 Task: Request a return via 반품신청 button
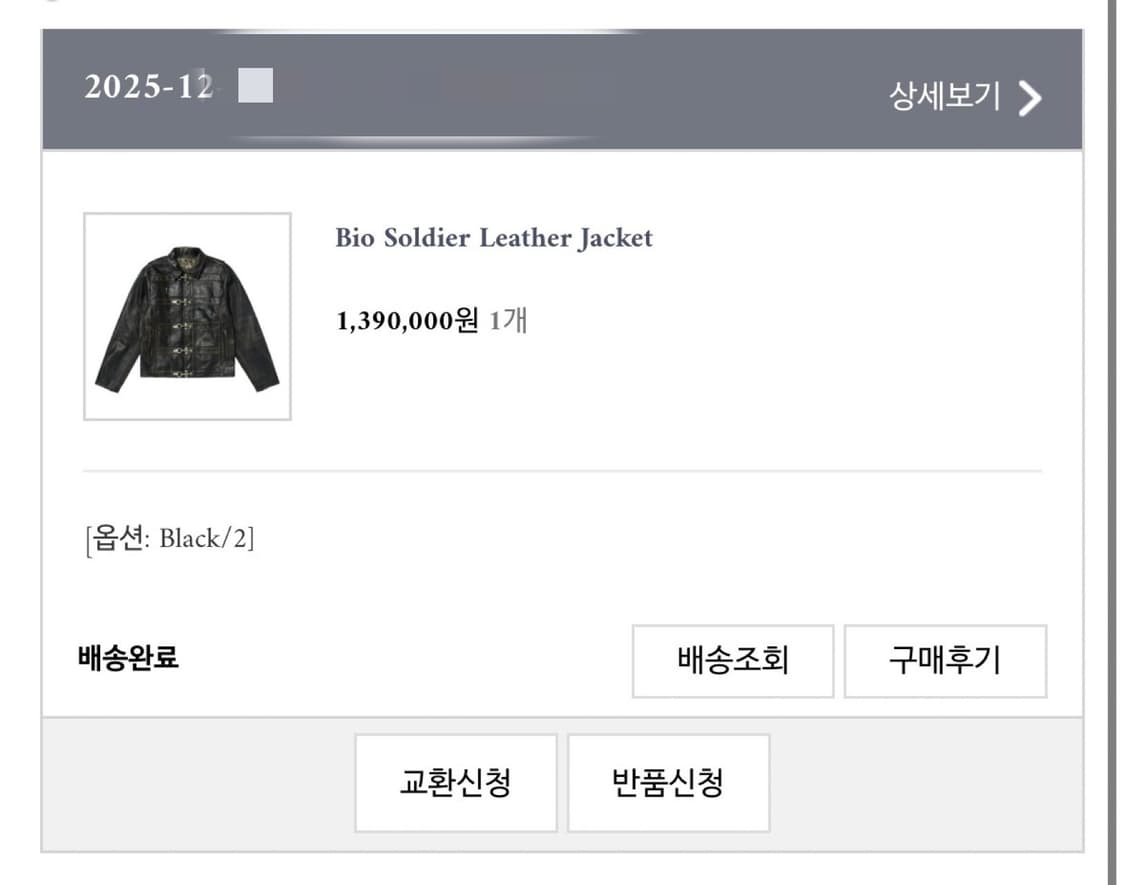[668, 783]
